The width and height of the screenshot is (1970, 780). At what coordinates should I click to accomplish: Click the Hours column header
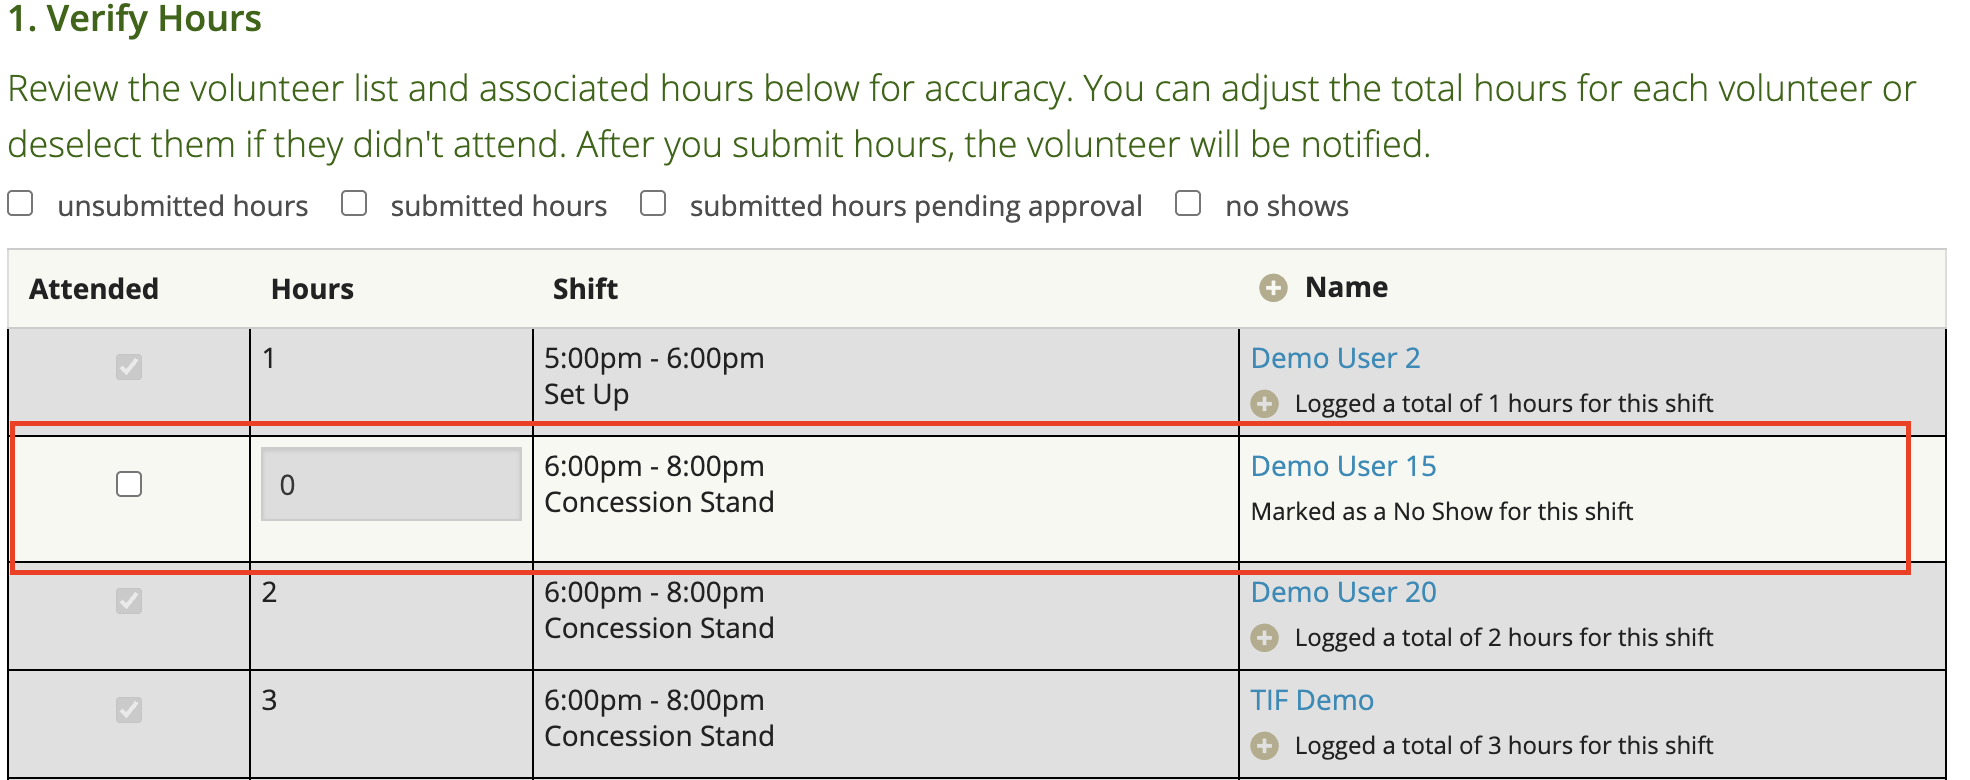[x=312, y=289]
